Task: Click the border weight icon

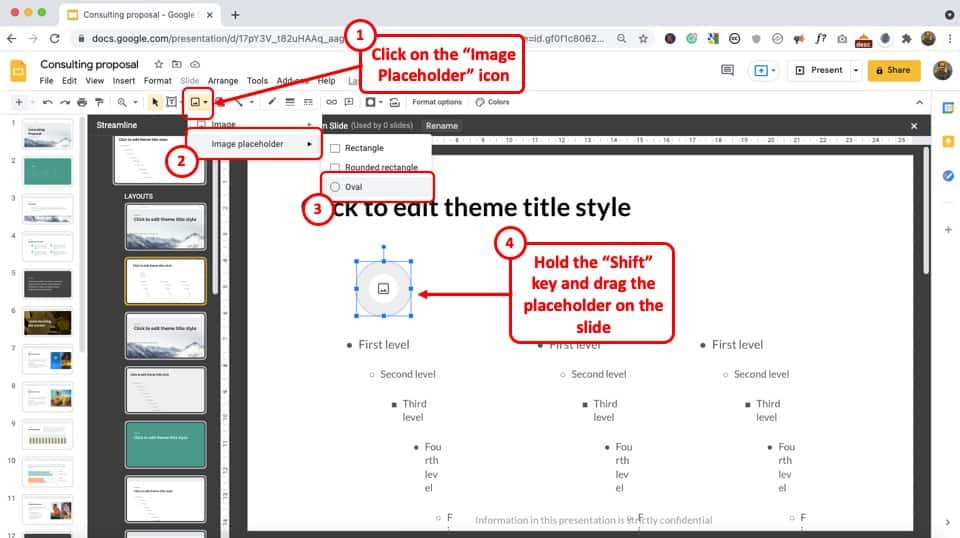Action: coord(290,102)
